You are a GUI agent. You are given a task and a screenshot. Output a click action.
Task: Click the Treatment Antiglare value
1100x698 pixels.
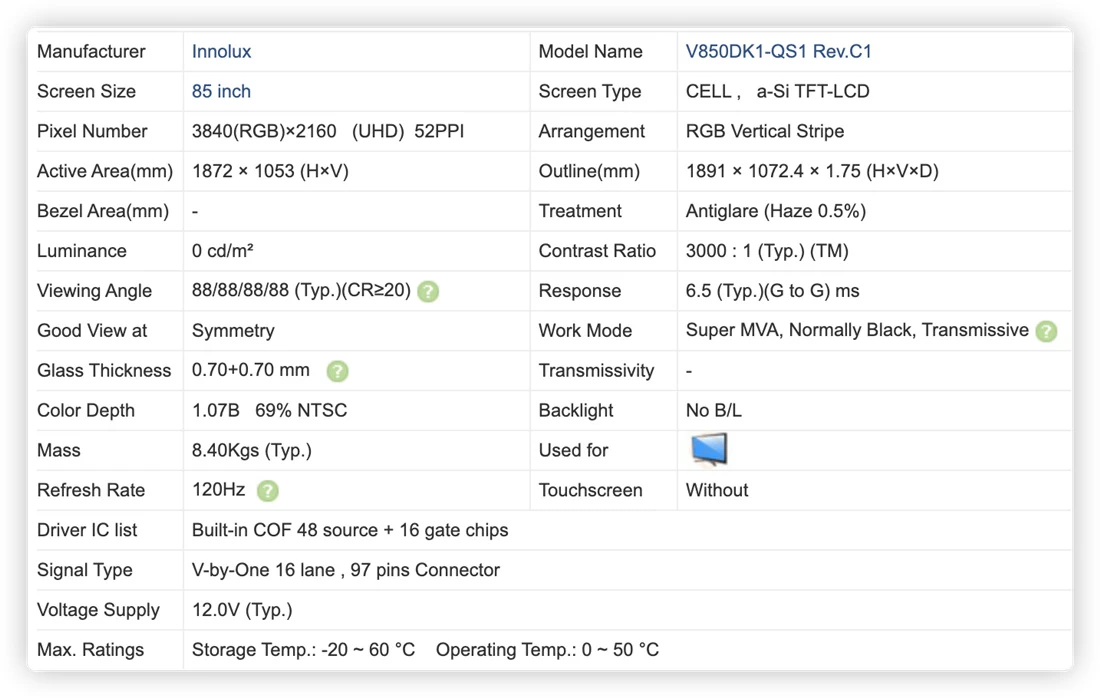pos(775,211)
